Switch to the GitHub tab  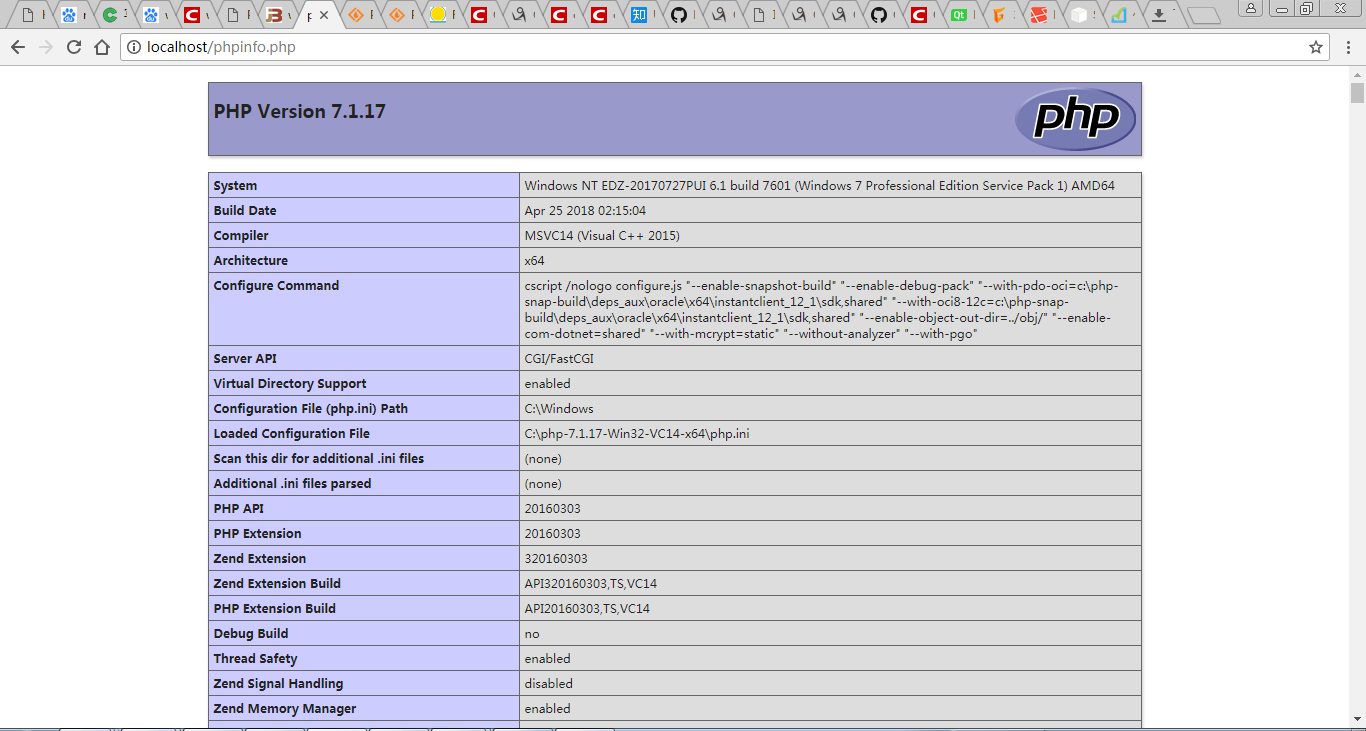click(677, 15)
